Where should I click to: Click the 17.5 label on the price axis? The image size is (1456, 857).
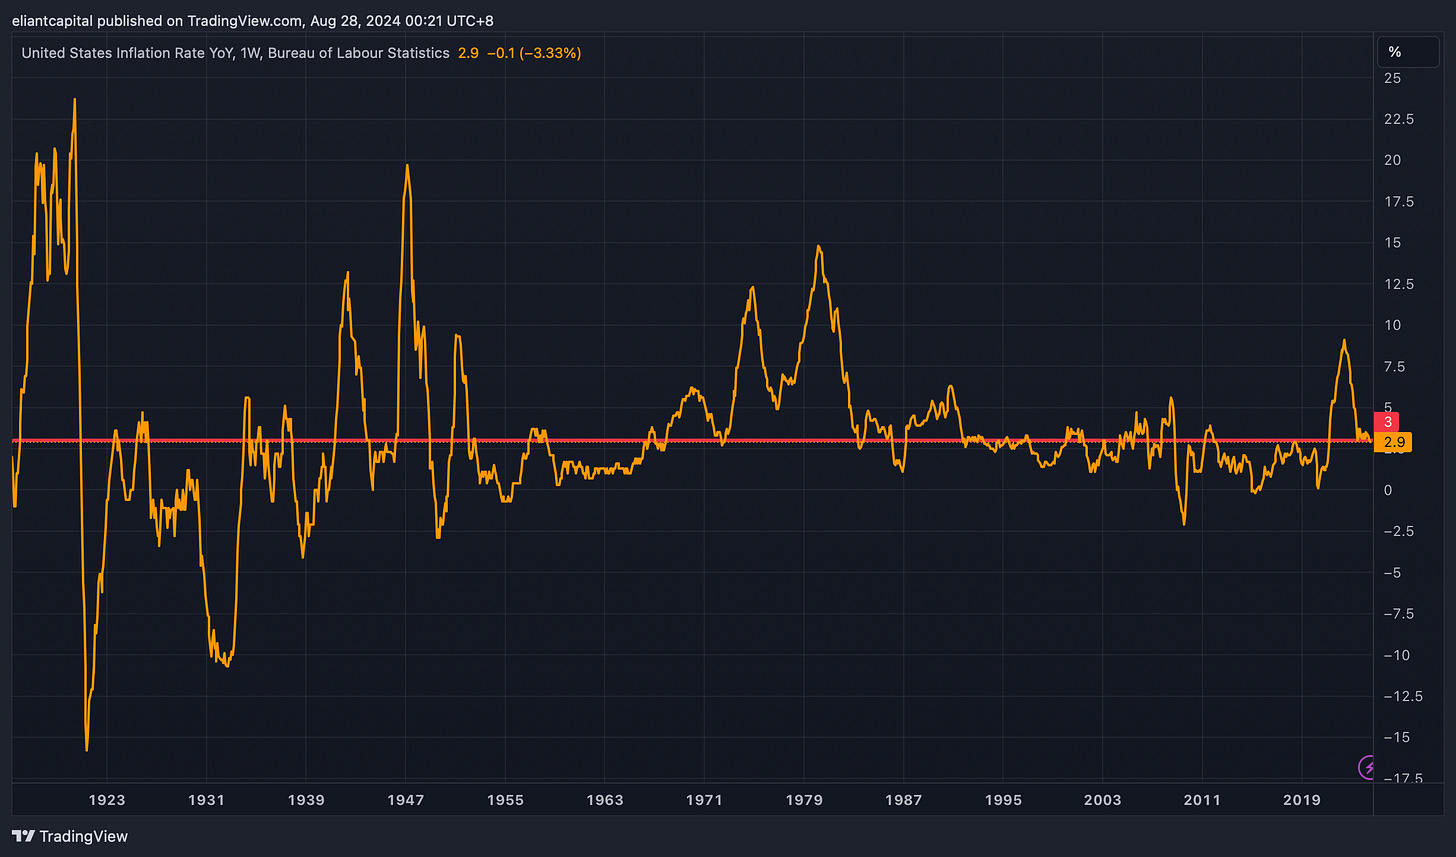tap(1397, 201)
